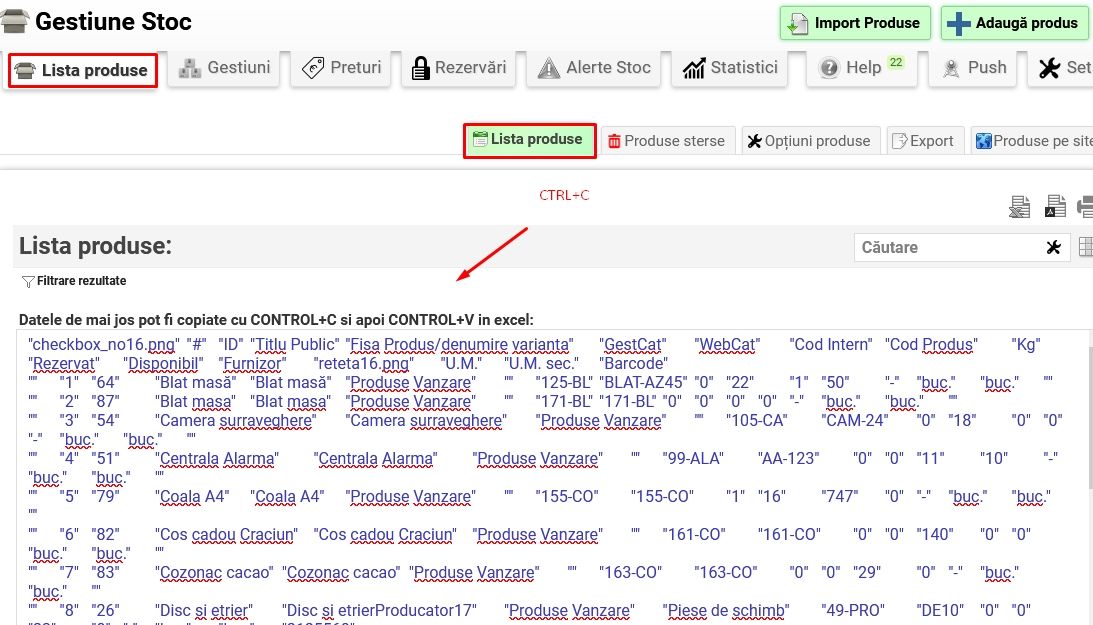The height and width of the screenshot is (625, 1093).
Task: Switch to the Push tab
Action: pos(973,68)
